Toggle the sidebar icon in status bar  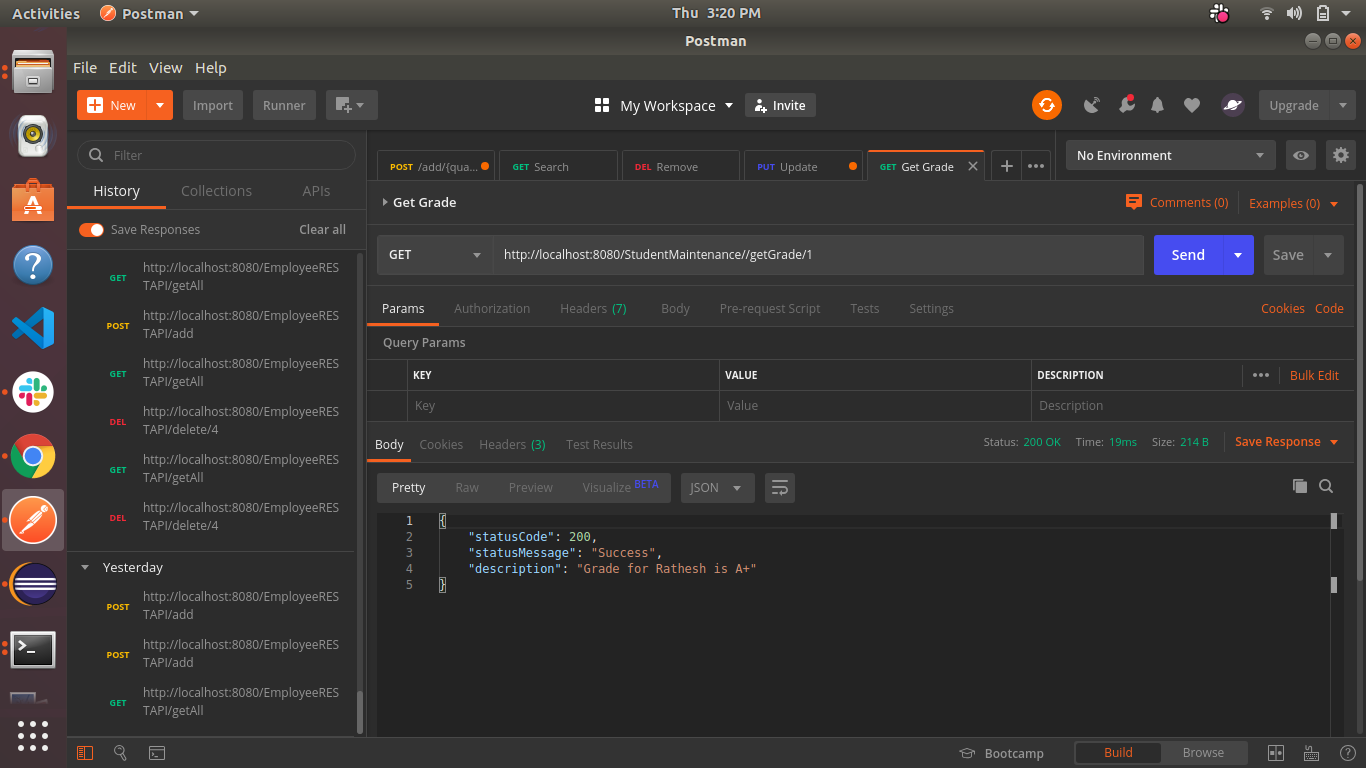[x=85, y=753]
